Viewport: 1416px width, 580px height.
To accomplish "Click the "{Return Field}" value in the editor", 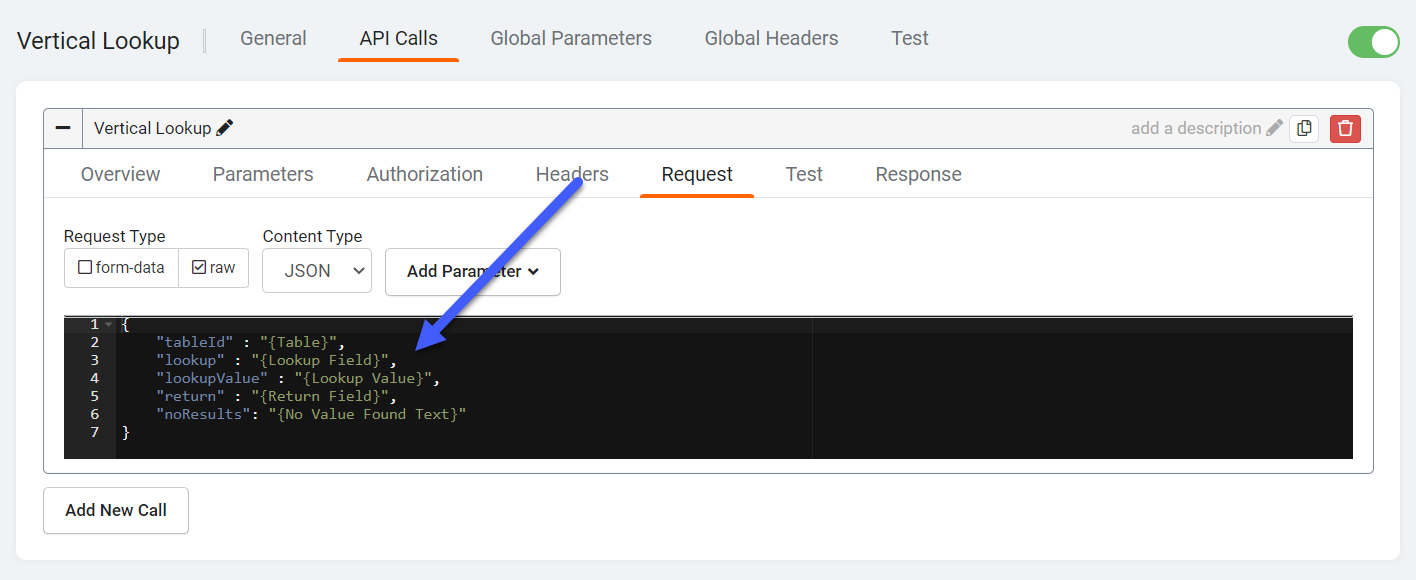I will (x=320, y=396).
